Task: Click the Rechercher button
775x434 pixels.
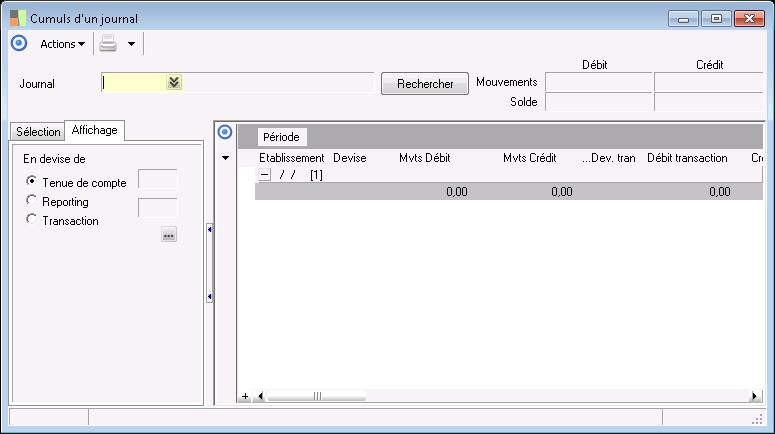Action: [425, 84]
